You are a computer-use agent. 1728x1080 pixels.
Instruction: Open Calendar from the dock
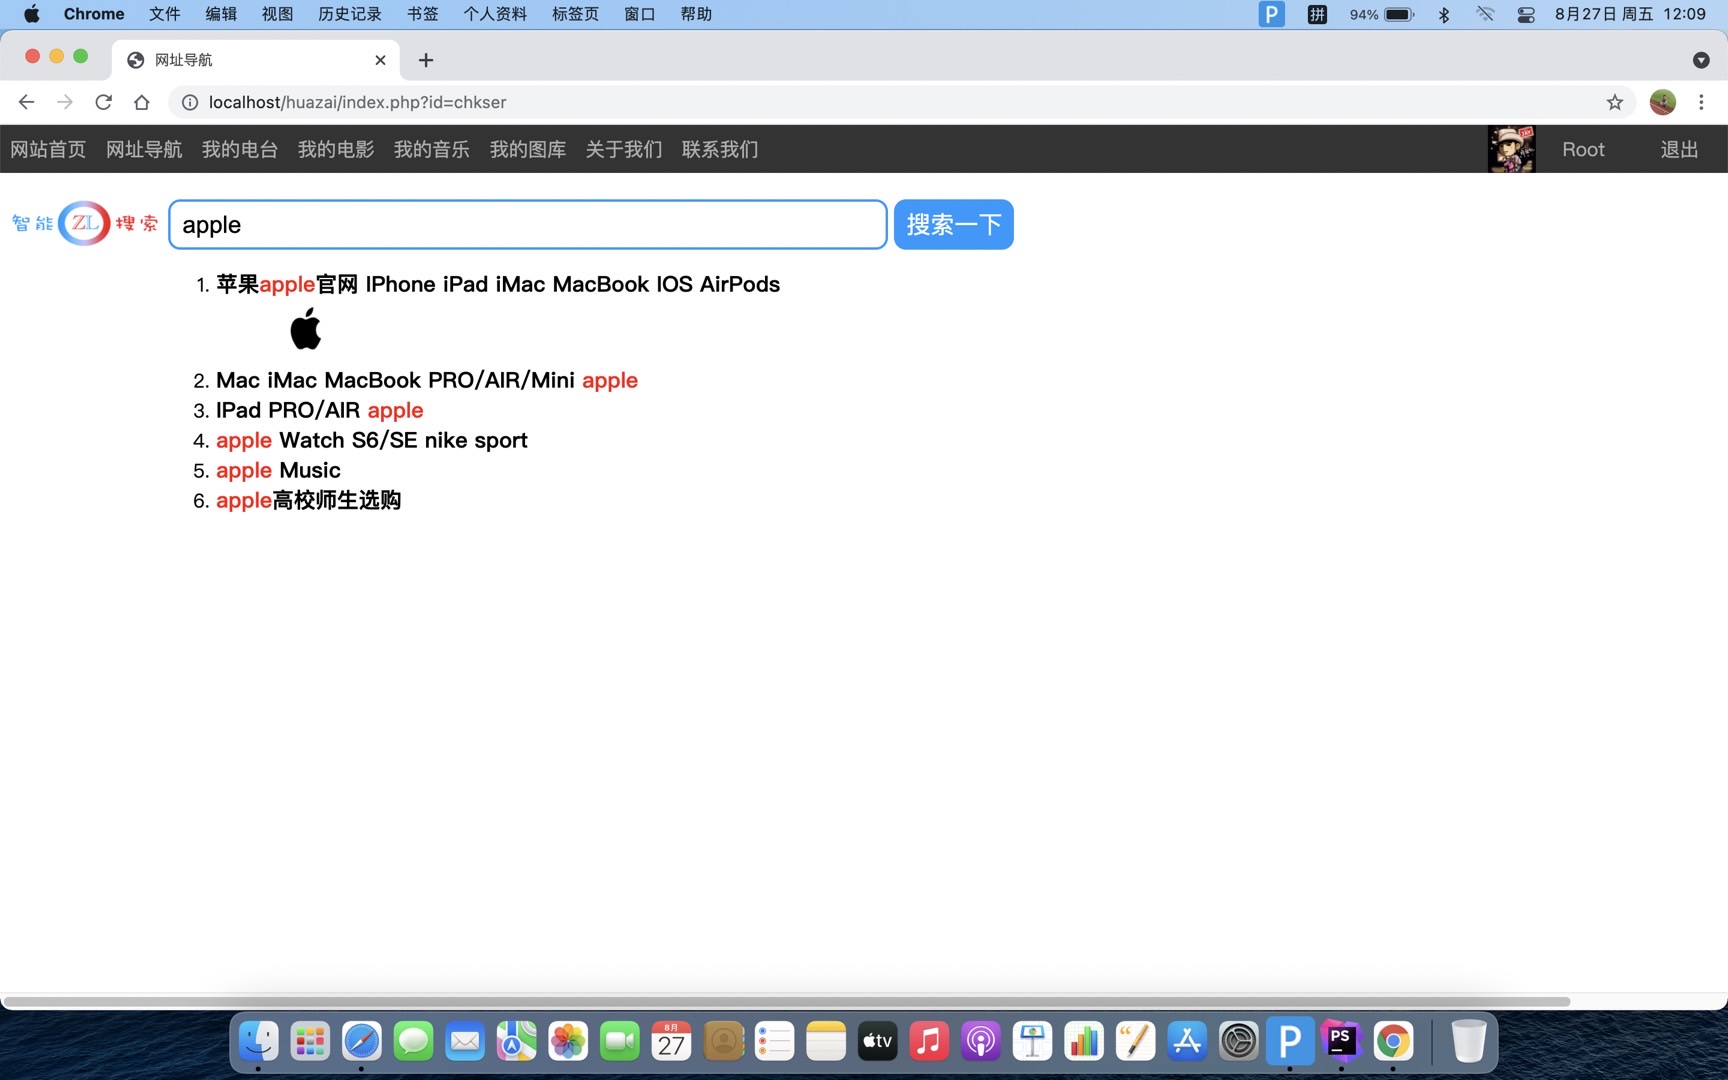672,1041
